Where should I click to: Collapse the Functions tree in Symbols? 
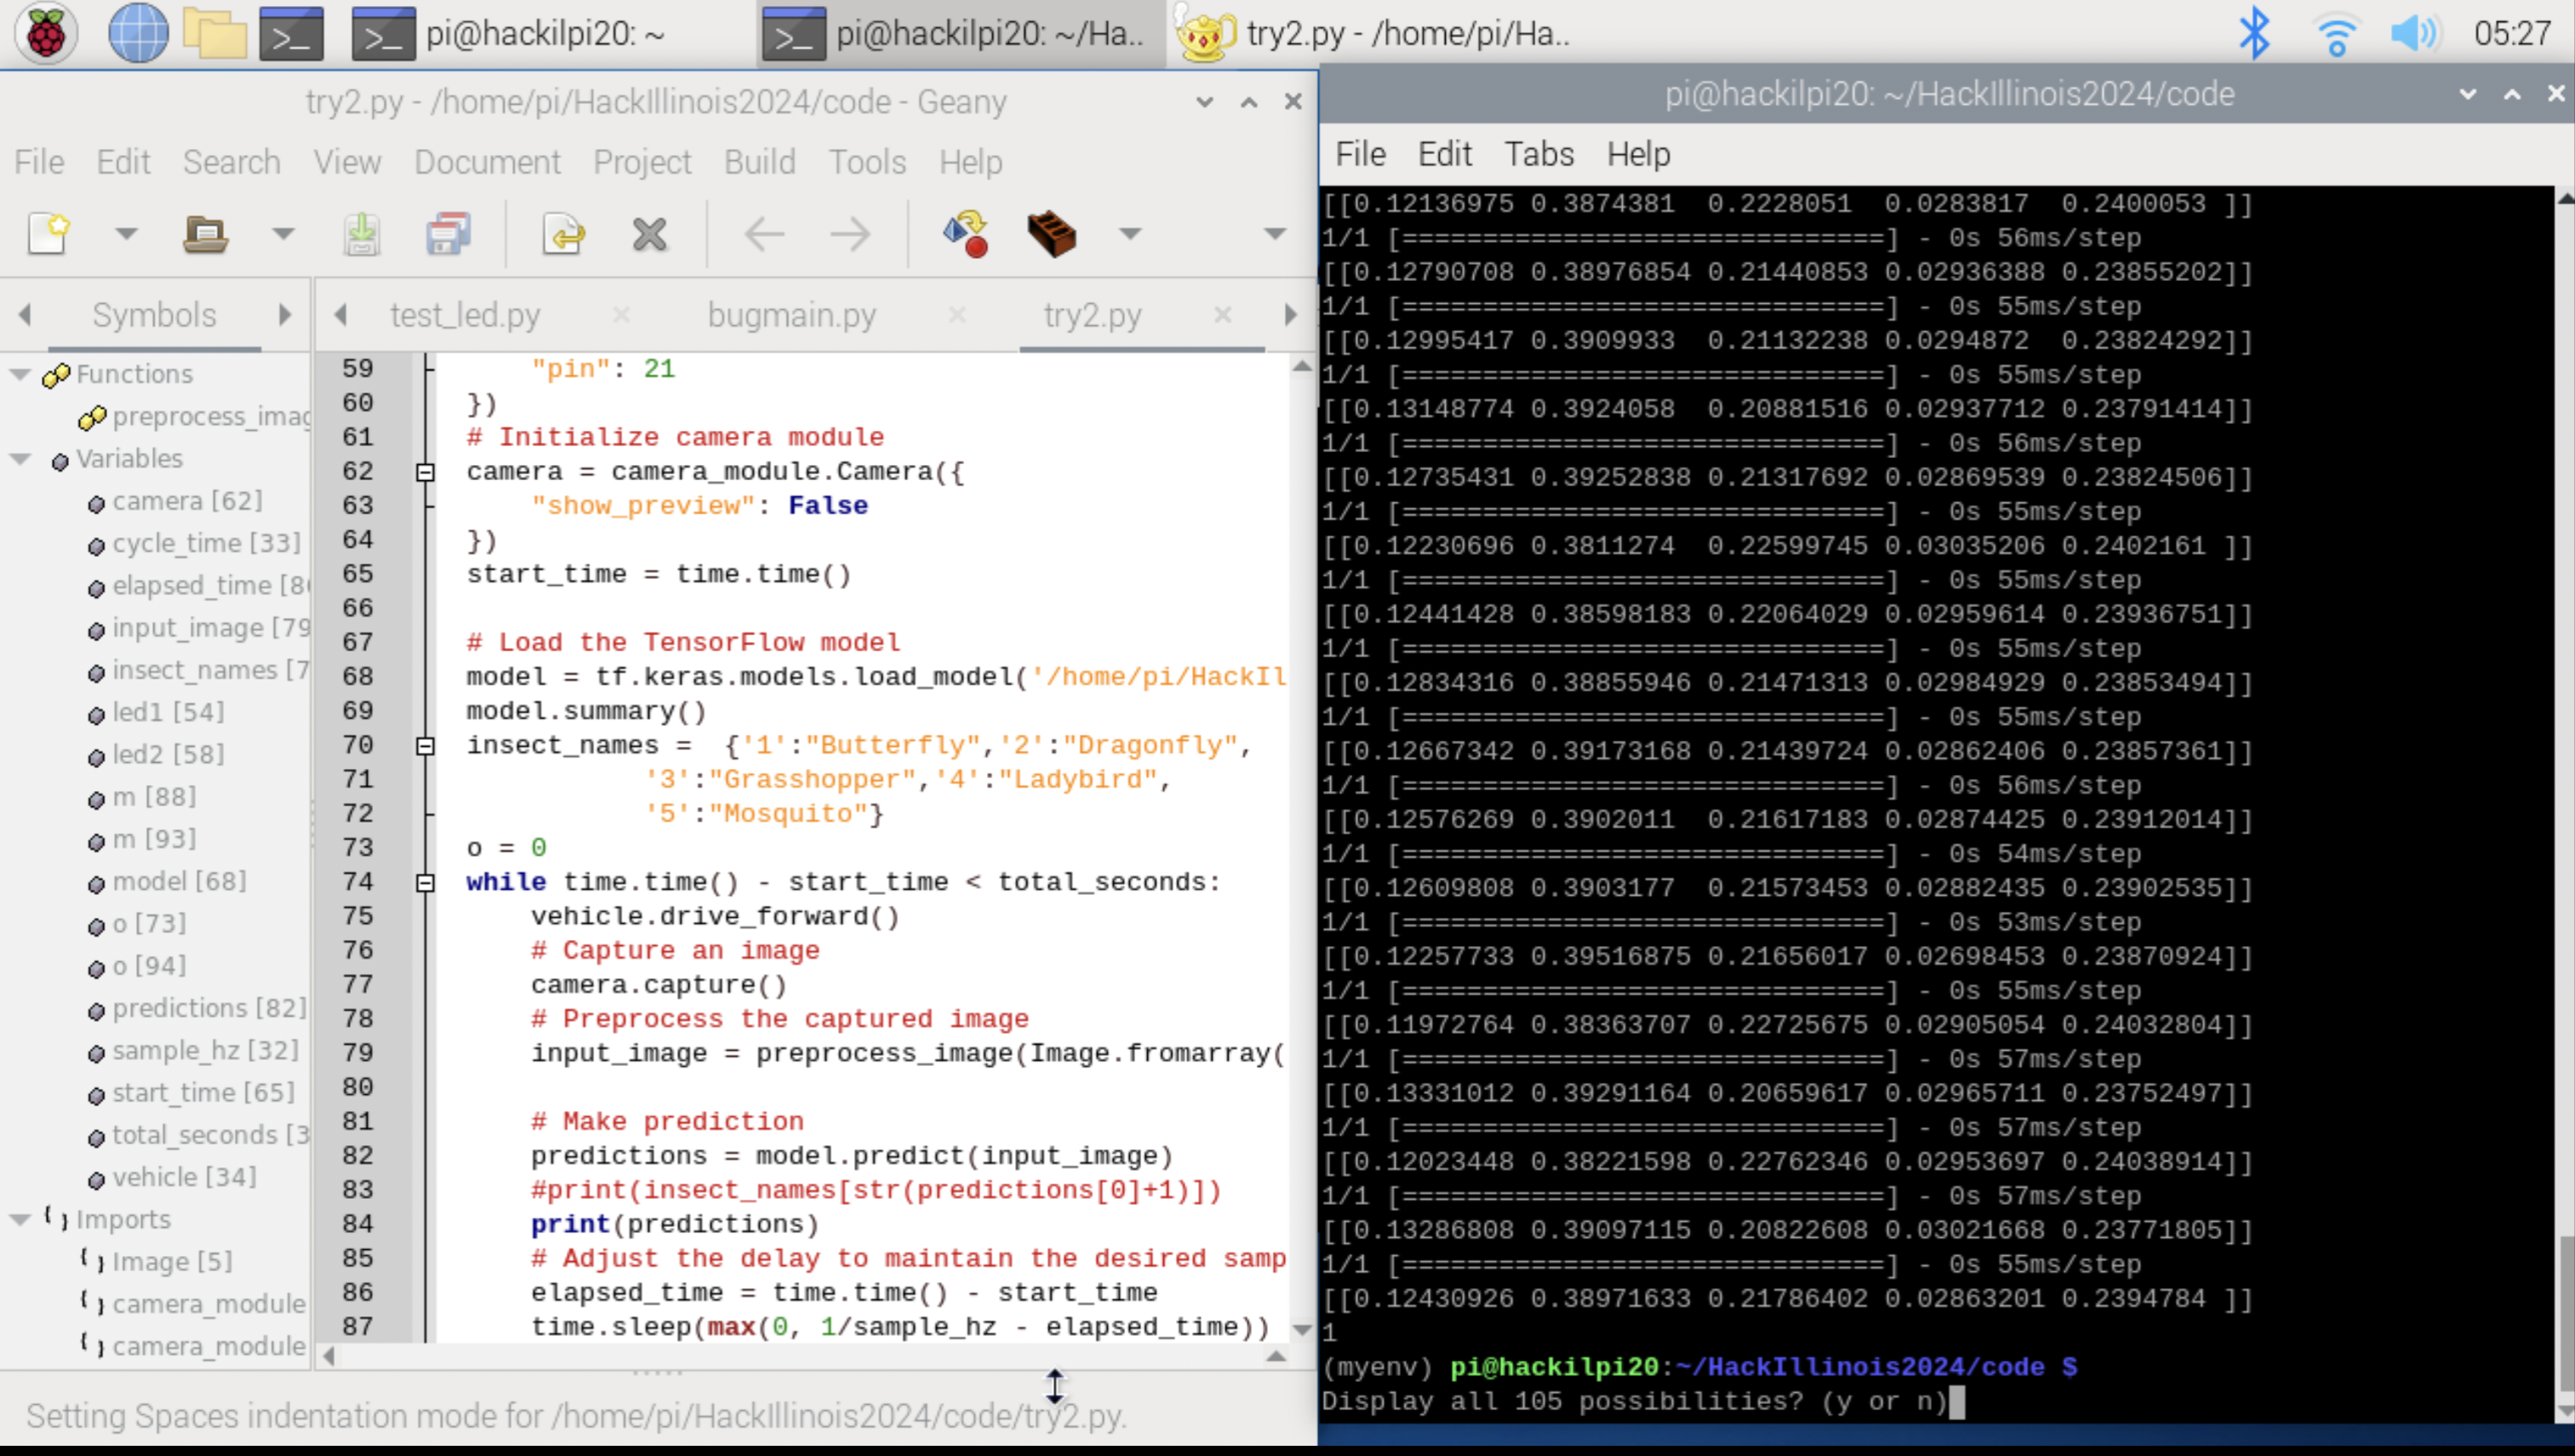click(x=20, y=374)
